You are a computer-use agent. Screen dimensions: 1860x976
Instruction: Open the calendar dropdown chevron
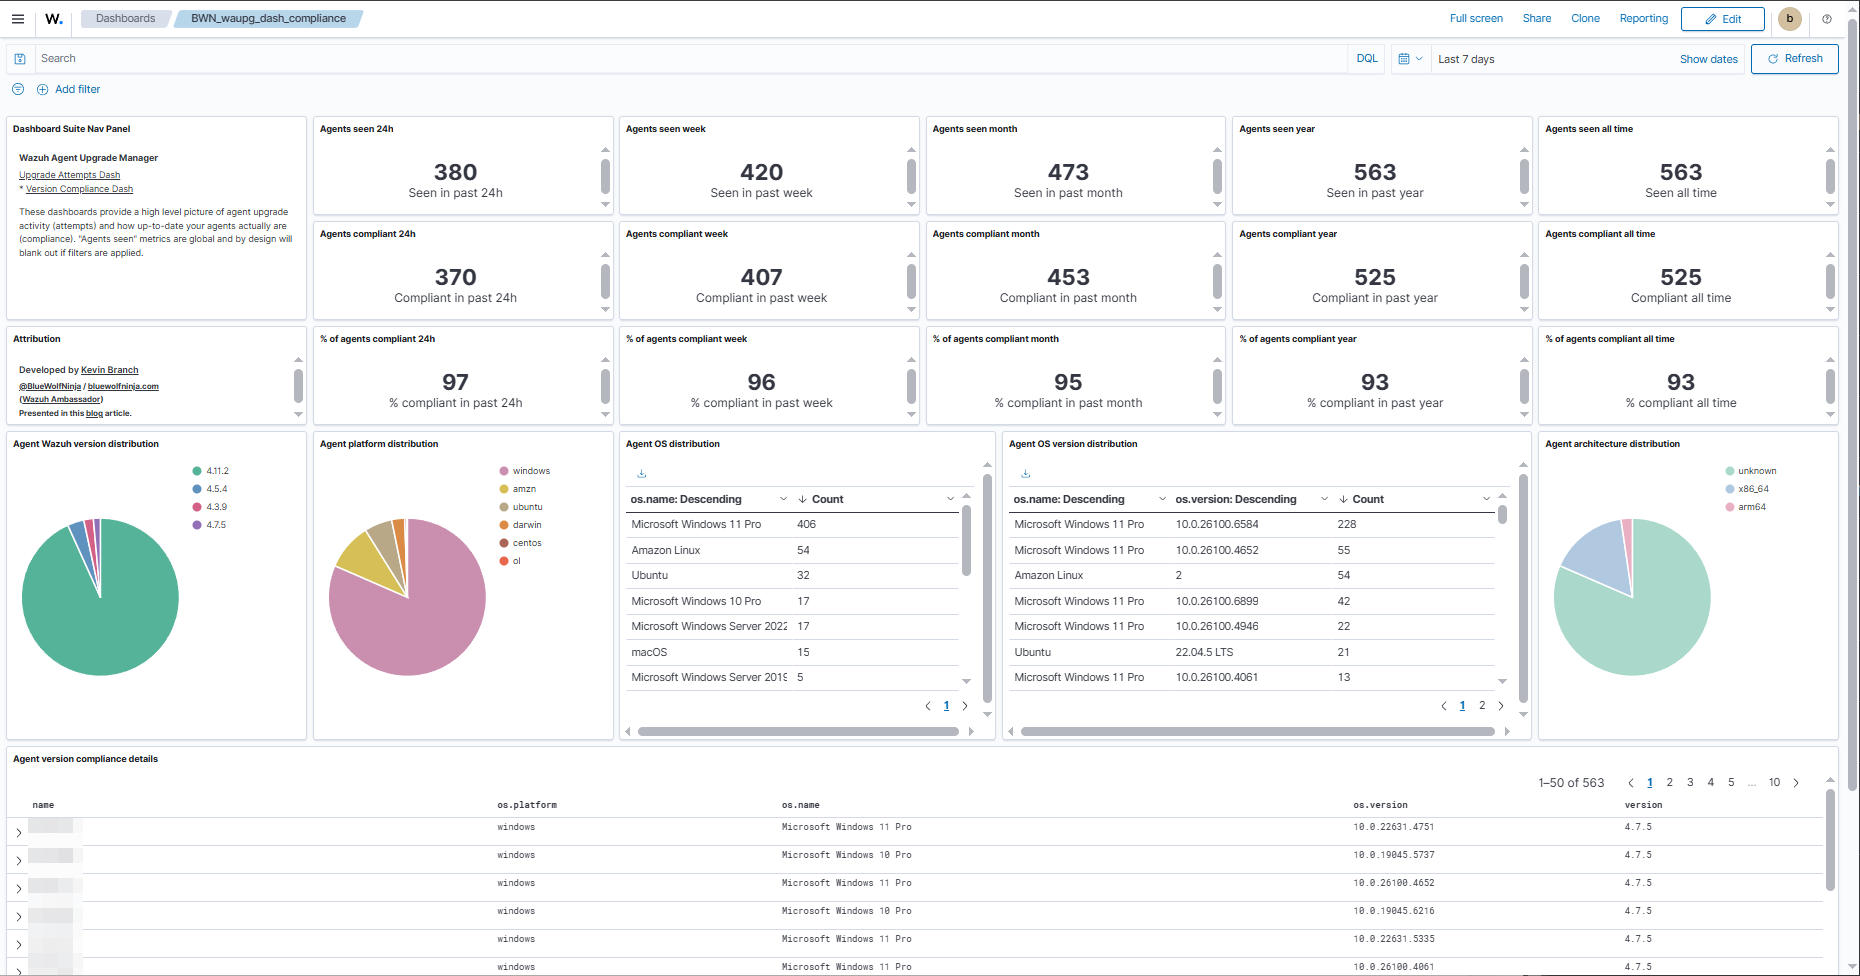pyautogui.click(x=1420, y=59)
